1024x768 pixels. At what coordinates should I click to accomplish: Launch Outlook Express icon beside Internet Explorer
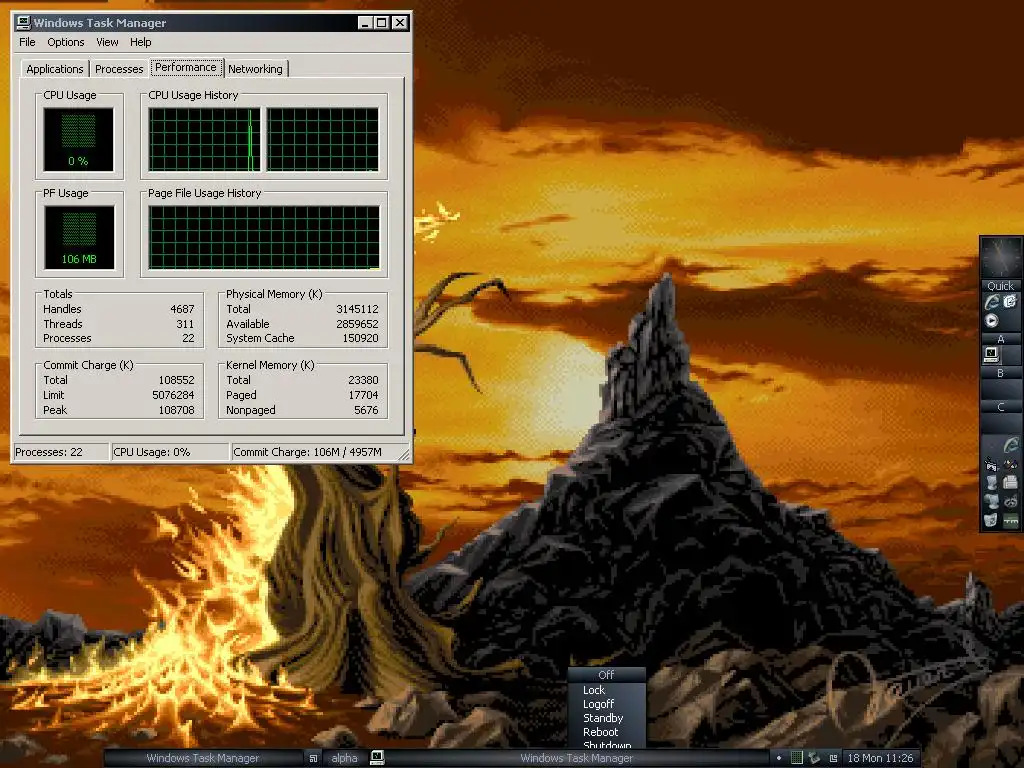click(1010, 301)
